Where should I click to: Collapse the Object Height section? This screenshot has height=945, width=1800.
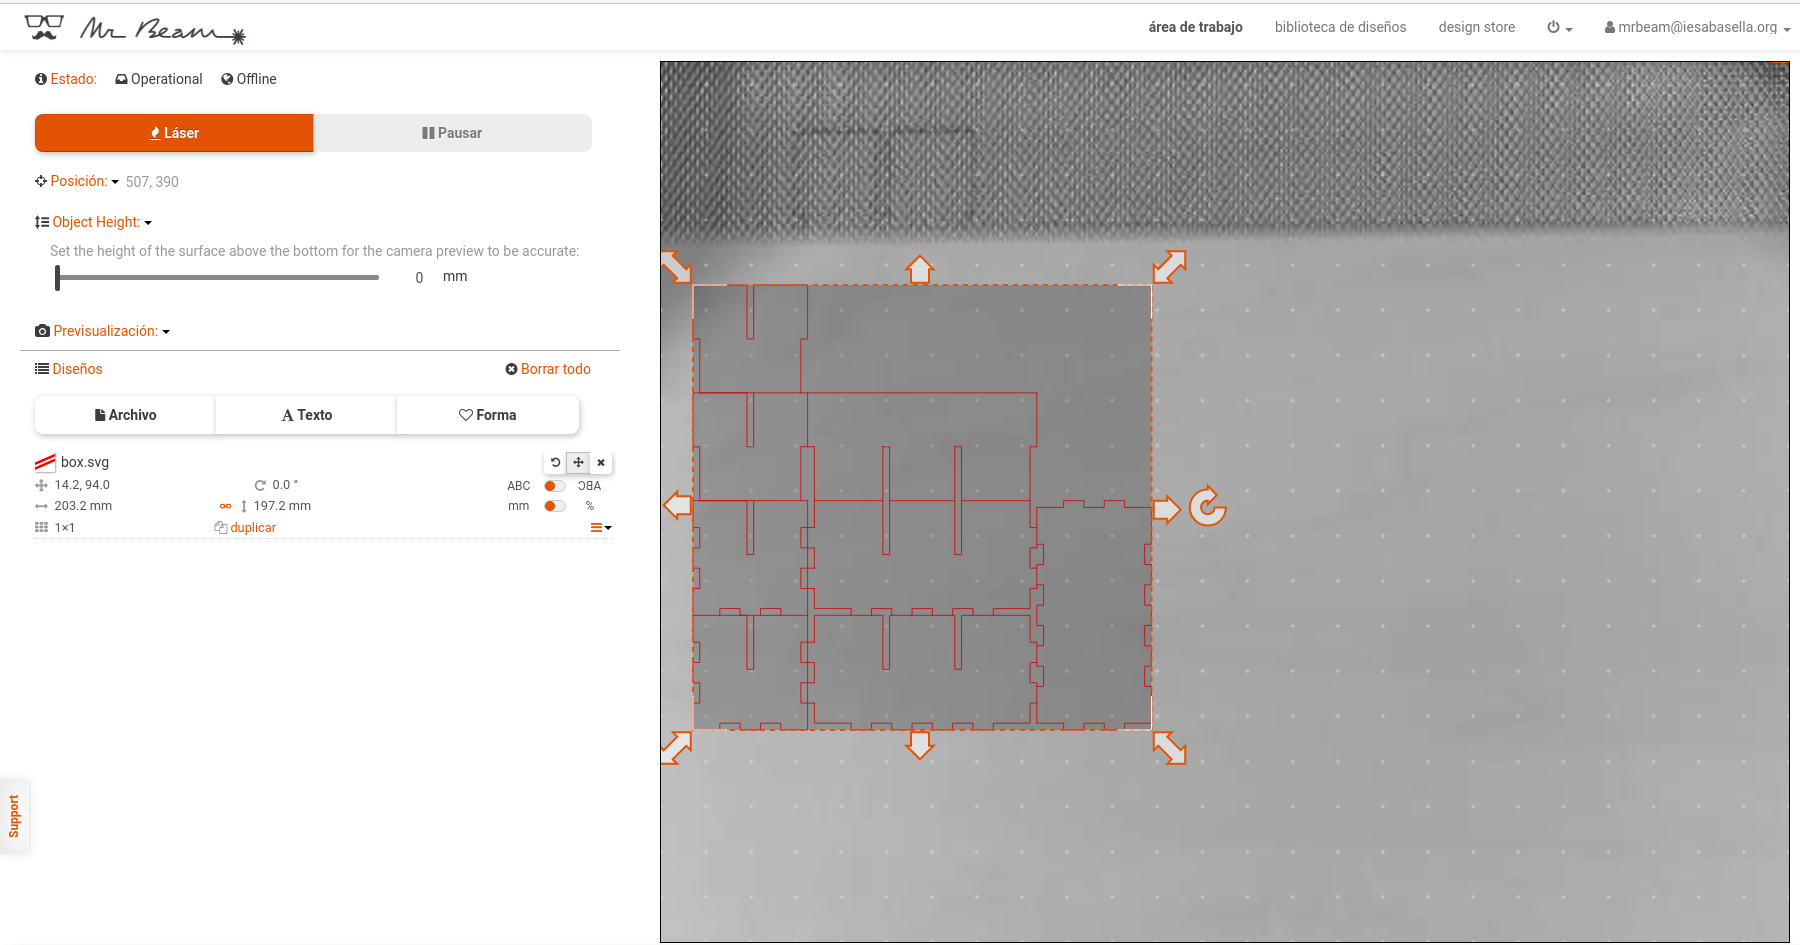[94, 222]
